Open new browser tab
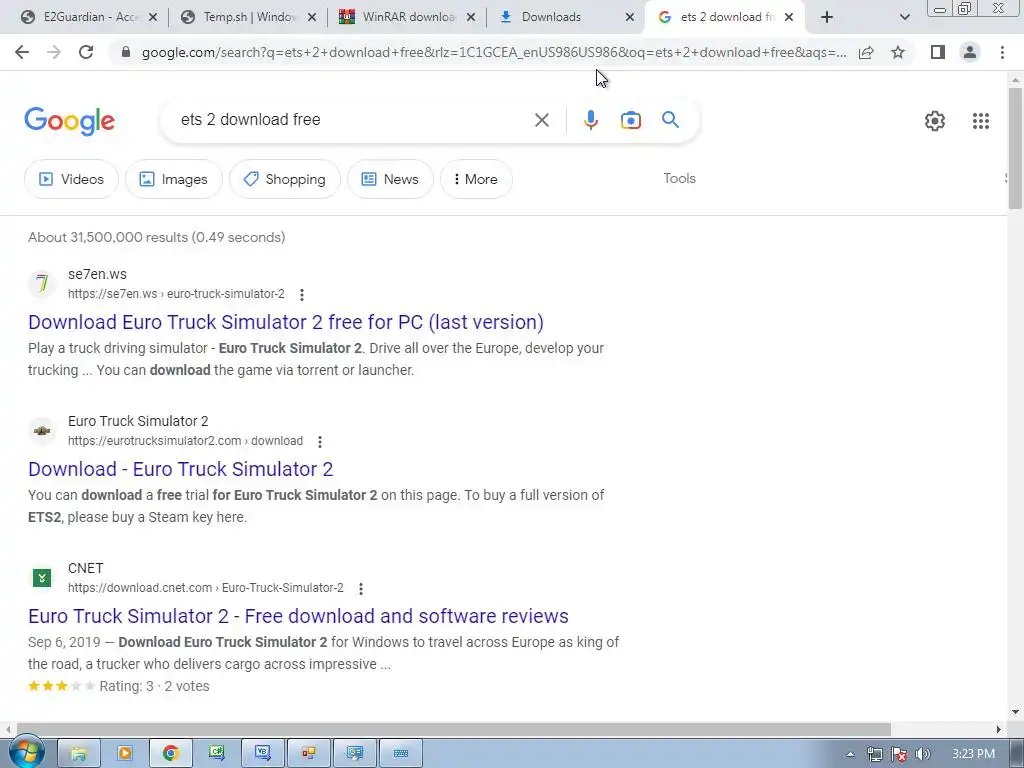Image resolution: width=1024 pixels, height=768 pixels. coord(827,17)
